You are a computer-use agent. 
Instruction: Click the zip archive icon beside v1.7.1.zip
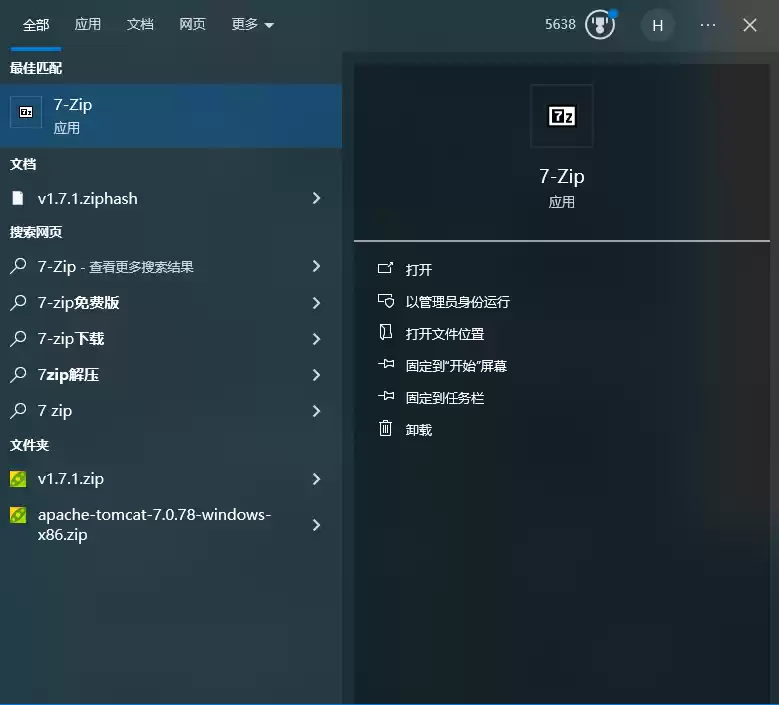pyautogui.click(x=18, y=479)
